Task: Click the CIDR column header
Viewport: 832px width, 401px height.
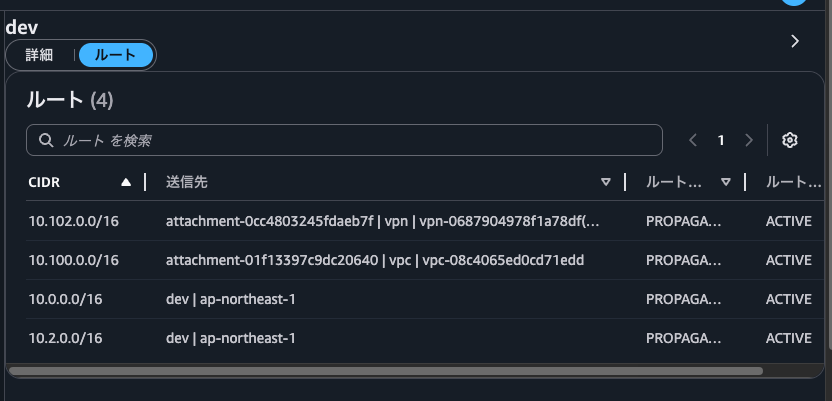Action: [x=46, y=182]
